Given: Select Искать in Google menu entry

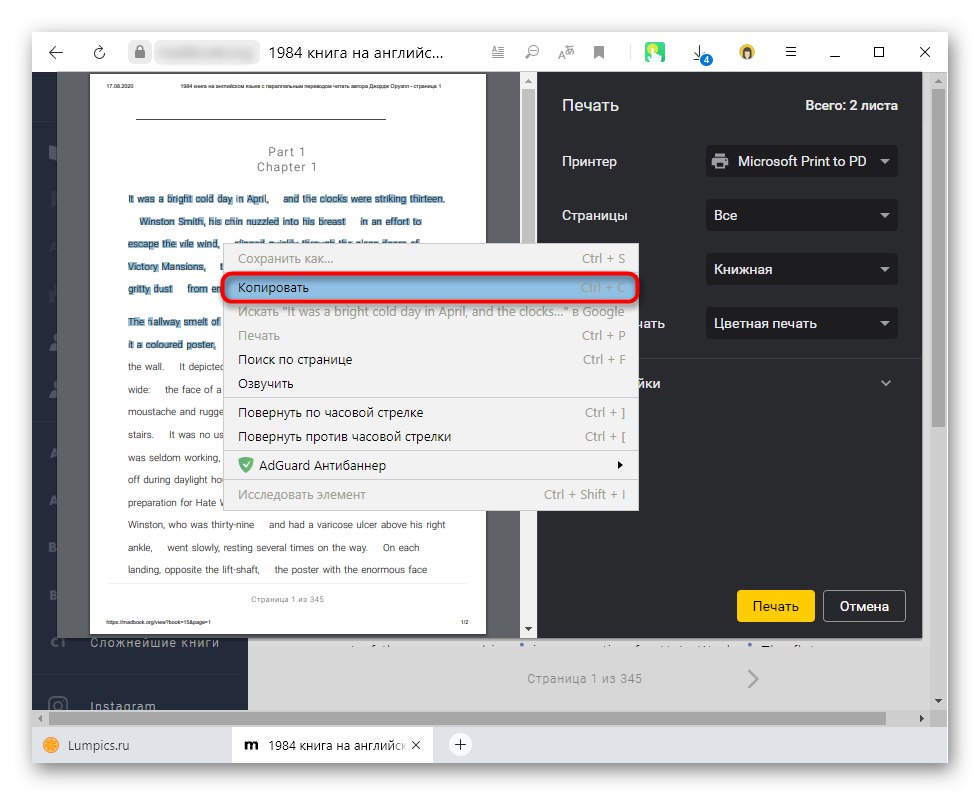Looking at the screenshot, I should pyautogui.click(x=431, y=312).
